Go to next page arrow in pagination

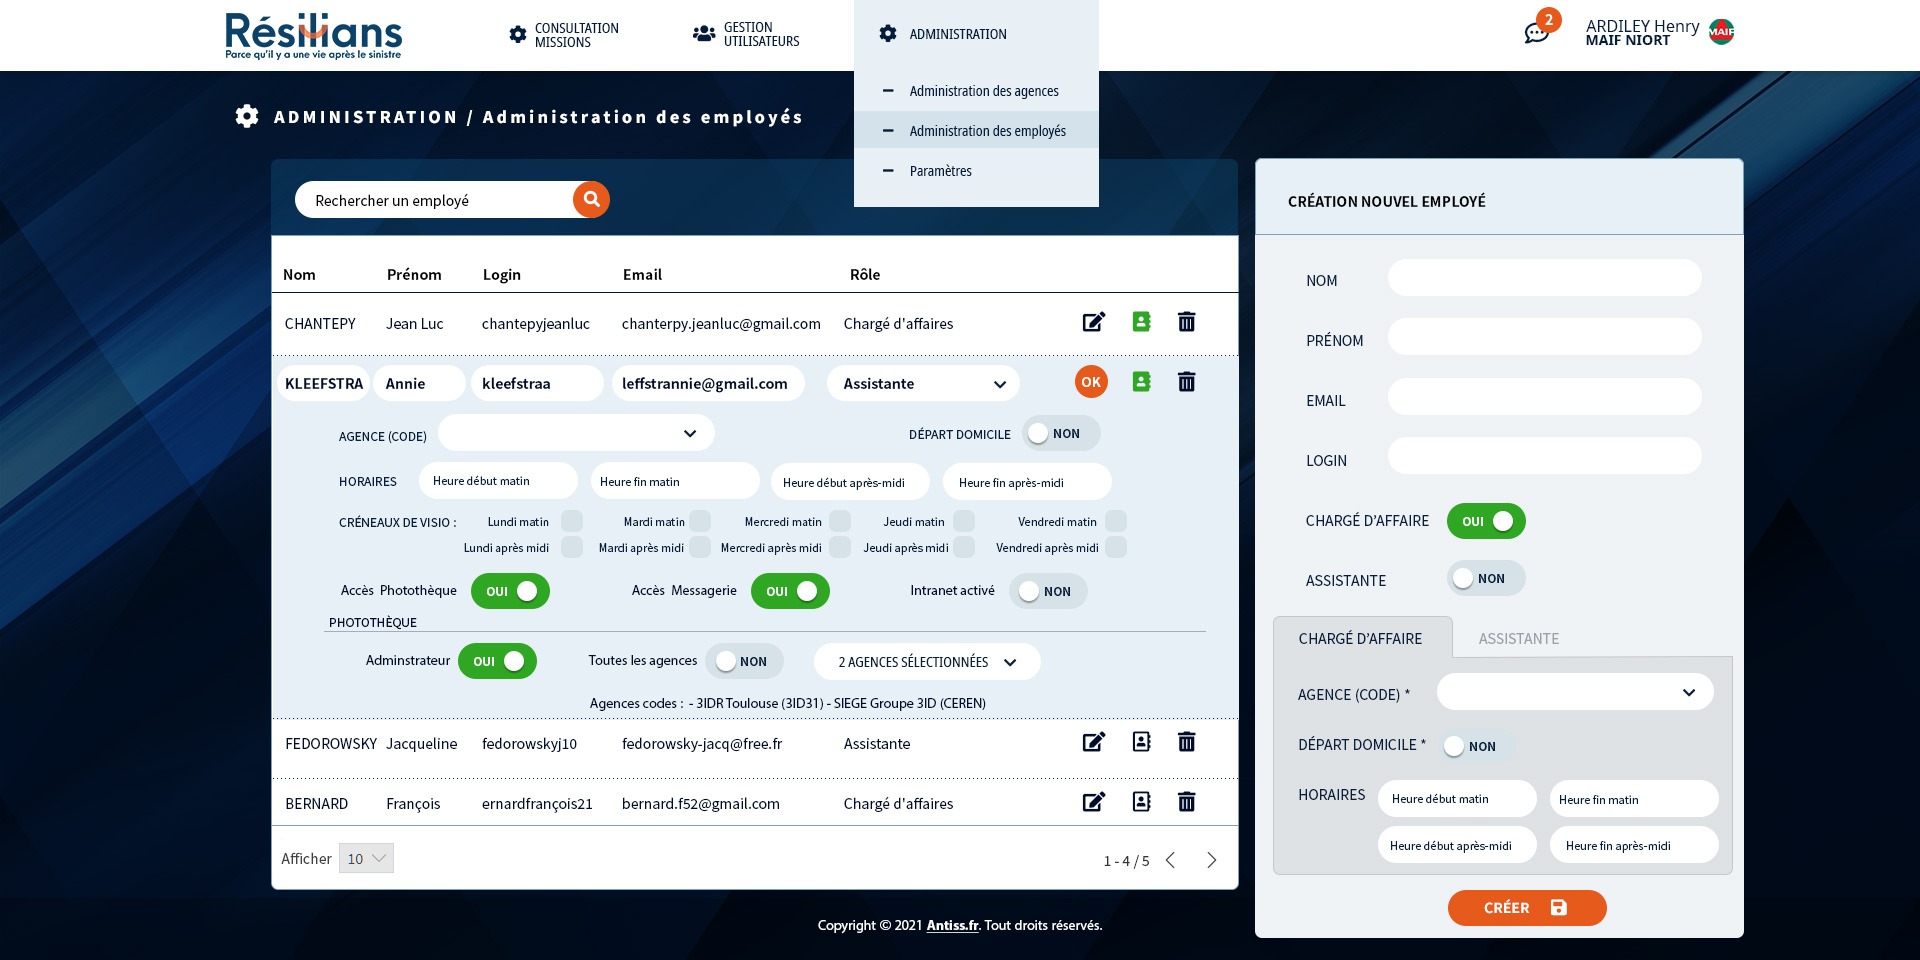pyautogui.click(x=1211, y=860)
